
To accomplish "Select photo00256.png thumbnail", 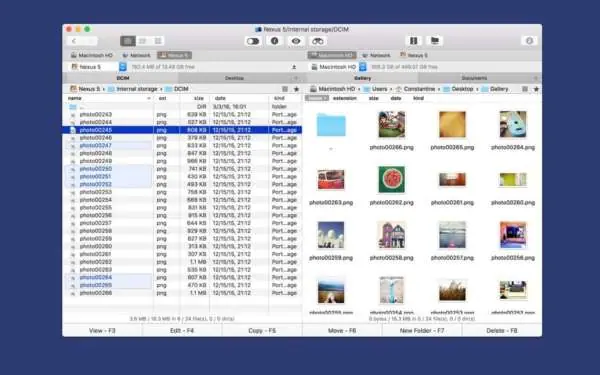I will tap(513, 235).
